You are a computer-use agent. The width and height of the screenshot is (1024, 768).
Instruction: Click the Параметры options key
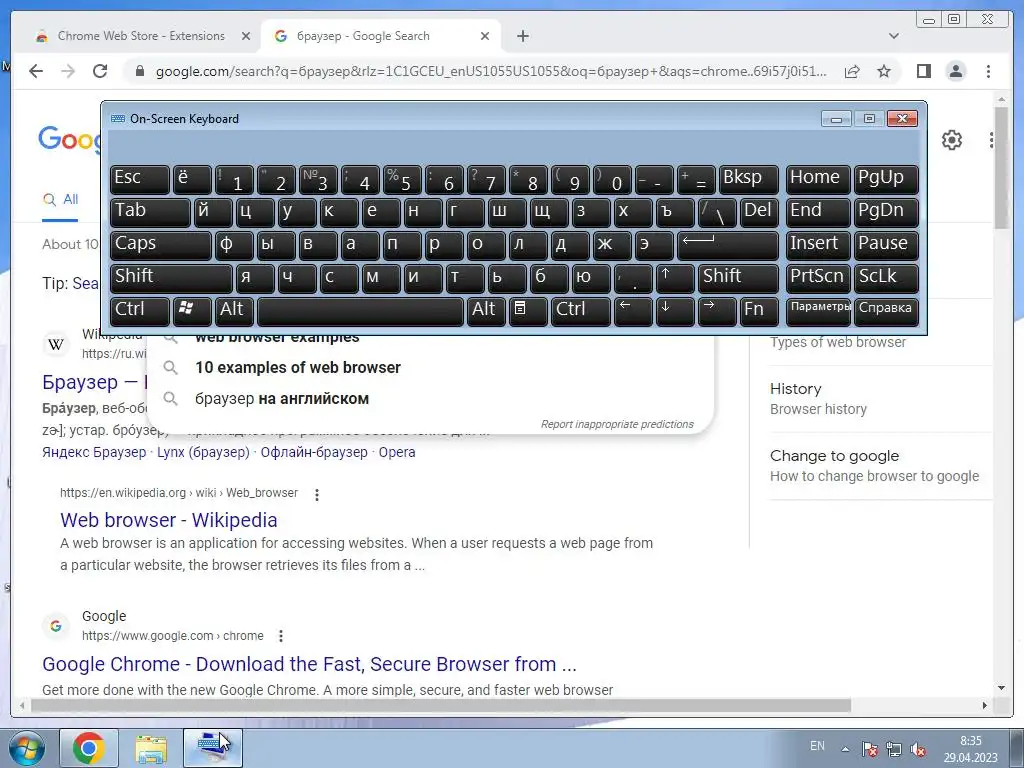(818, 310)
